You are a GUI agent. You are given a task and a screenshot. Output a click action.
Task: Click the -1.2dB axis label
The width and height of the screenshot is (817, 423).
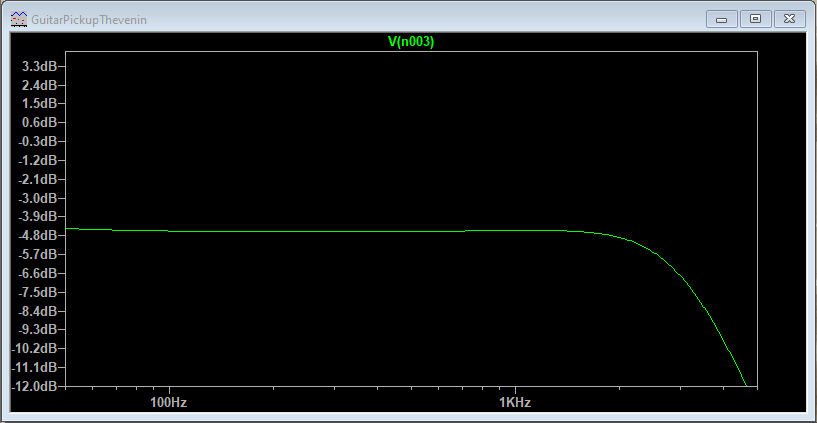click(38, 160)
